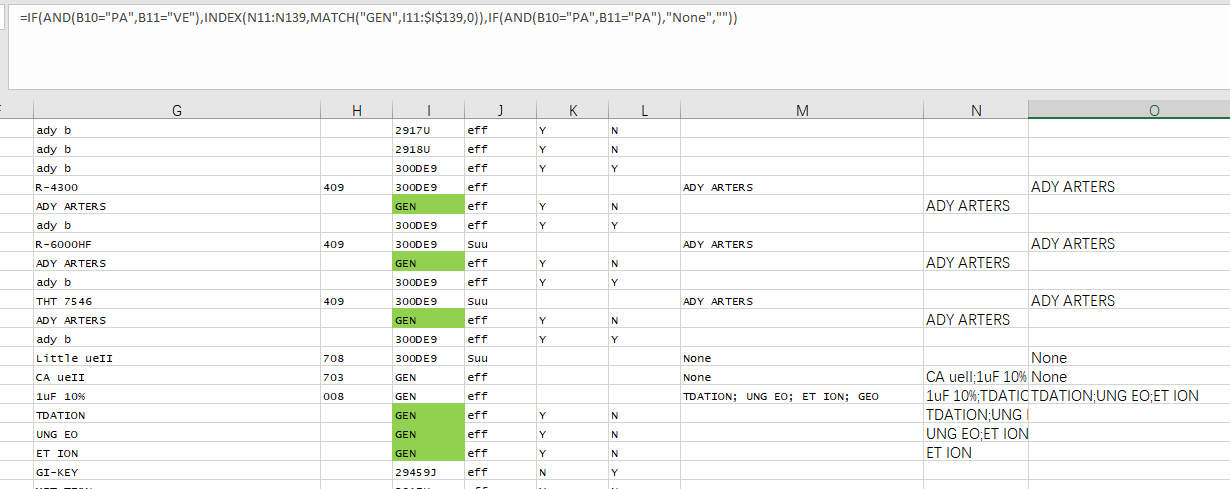This screenshot has width=1230, height=489.
Task: Select column G header
Action: [x=177, y=111]
